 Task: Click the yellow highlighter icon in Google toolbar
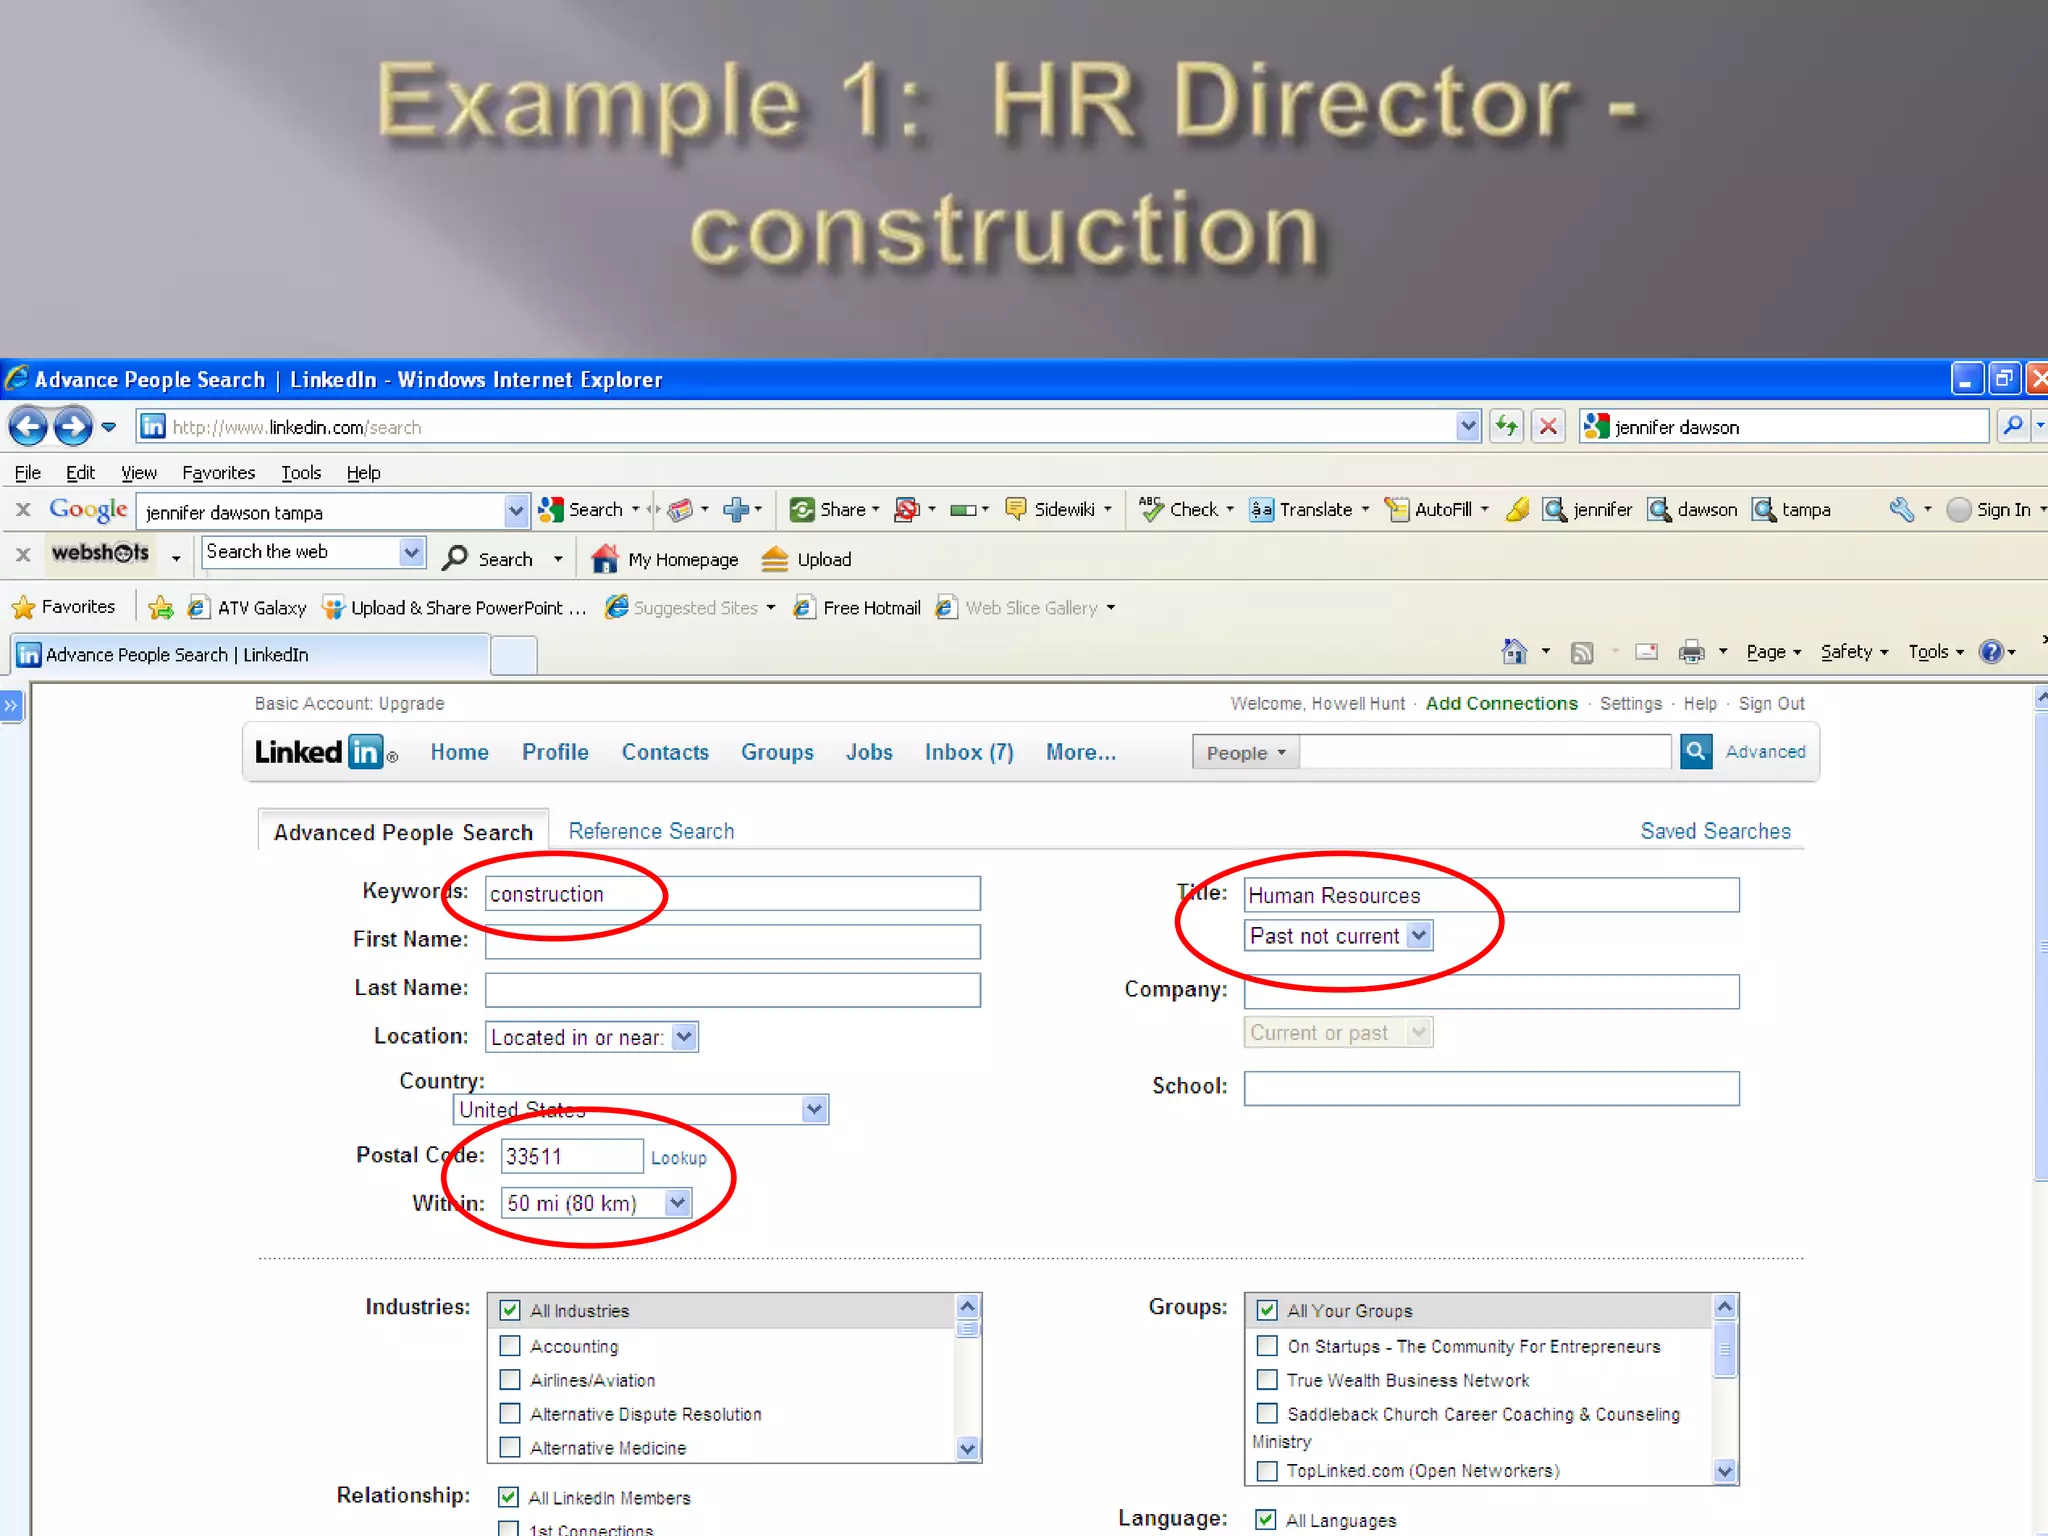(1518, 510)
